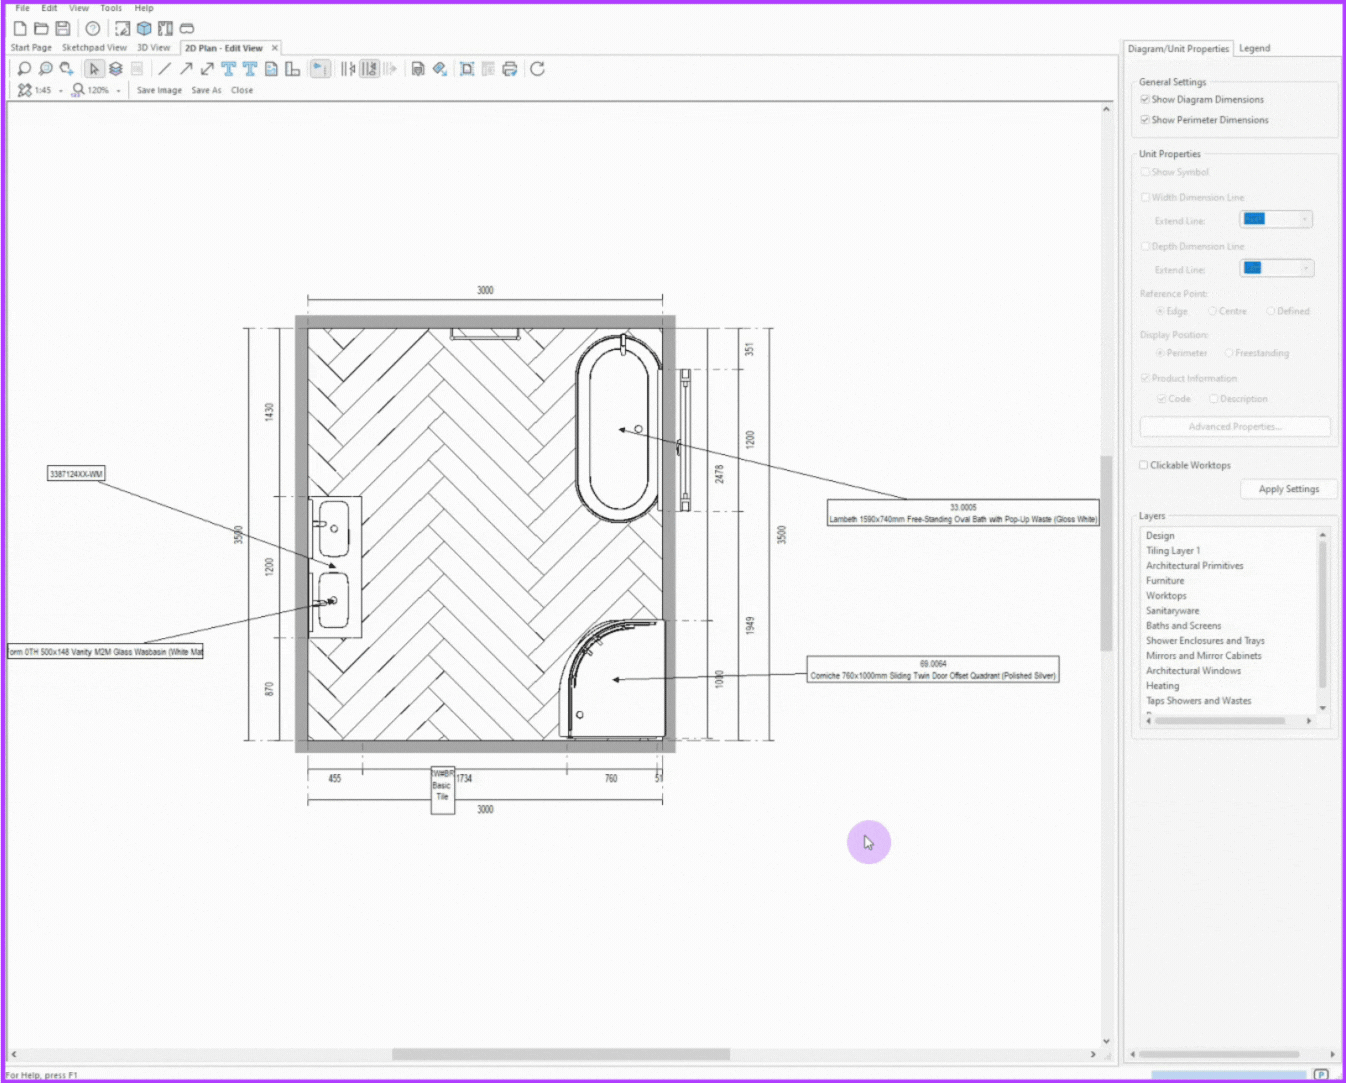Screen dimensions: 1346x1083
Task: Click the Apply Settings button
Action: coord(1289,489)
